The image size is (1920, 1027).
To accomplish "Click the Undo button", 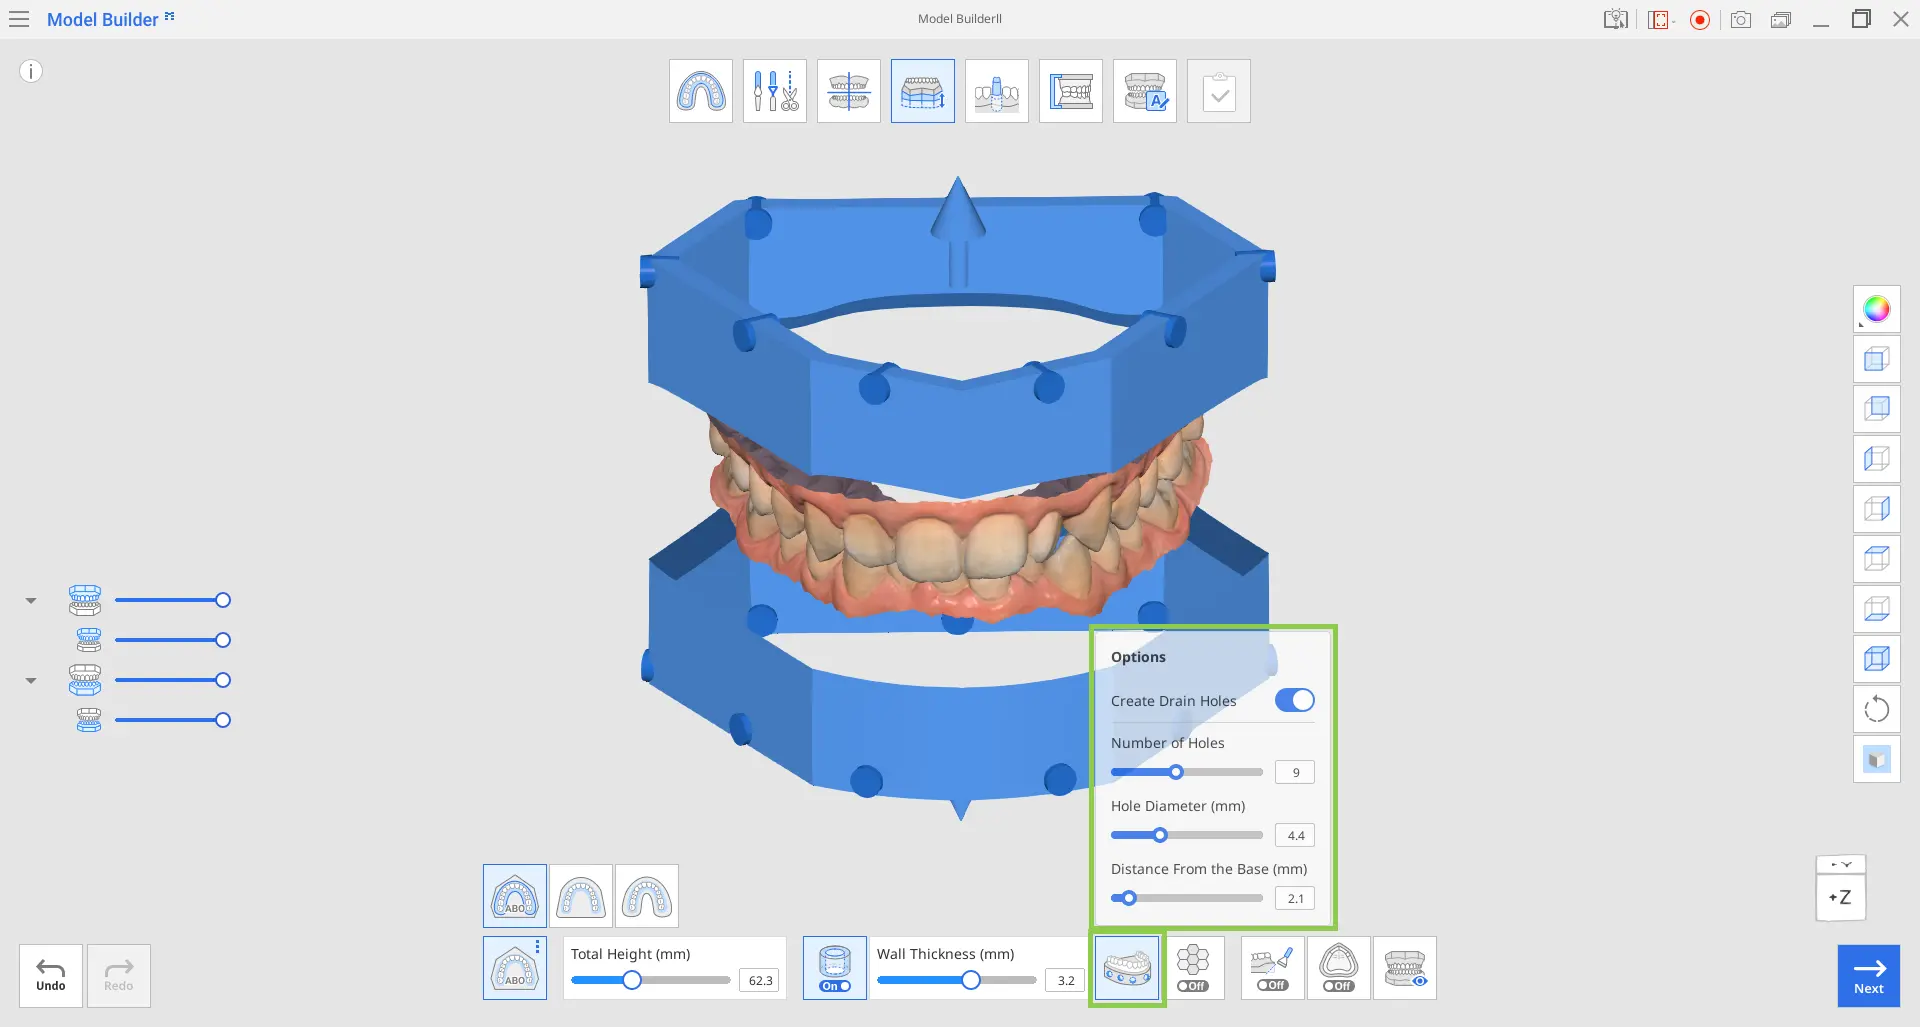I will click(x=51, y=975).
